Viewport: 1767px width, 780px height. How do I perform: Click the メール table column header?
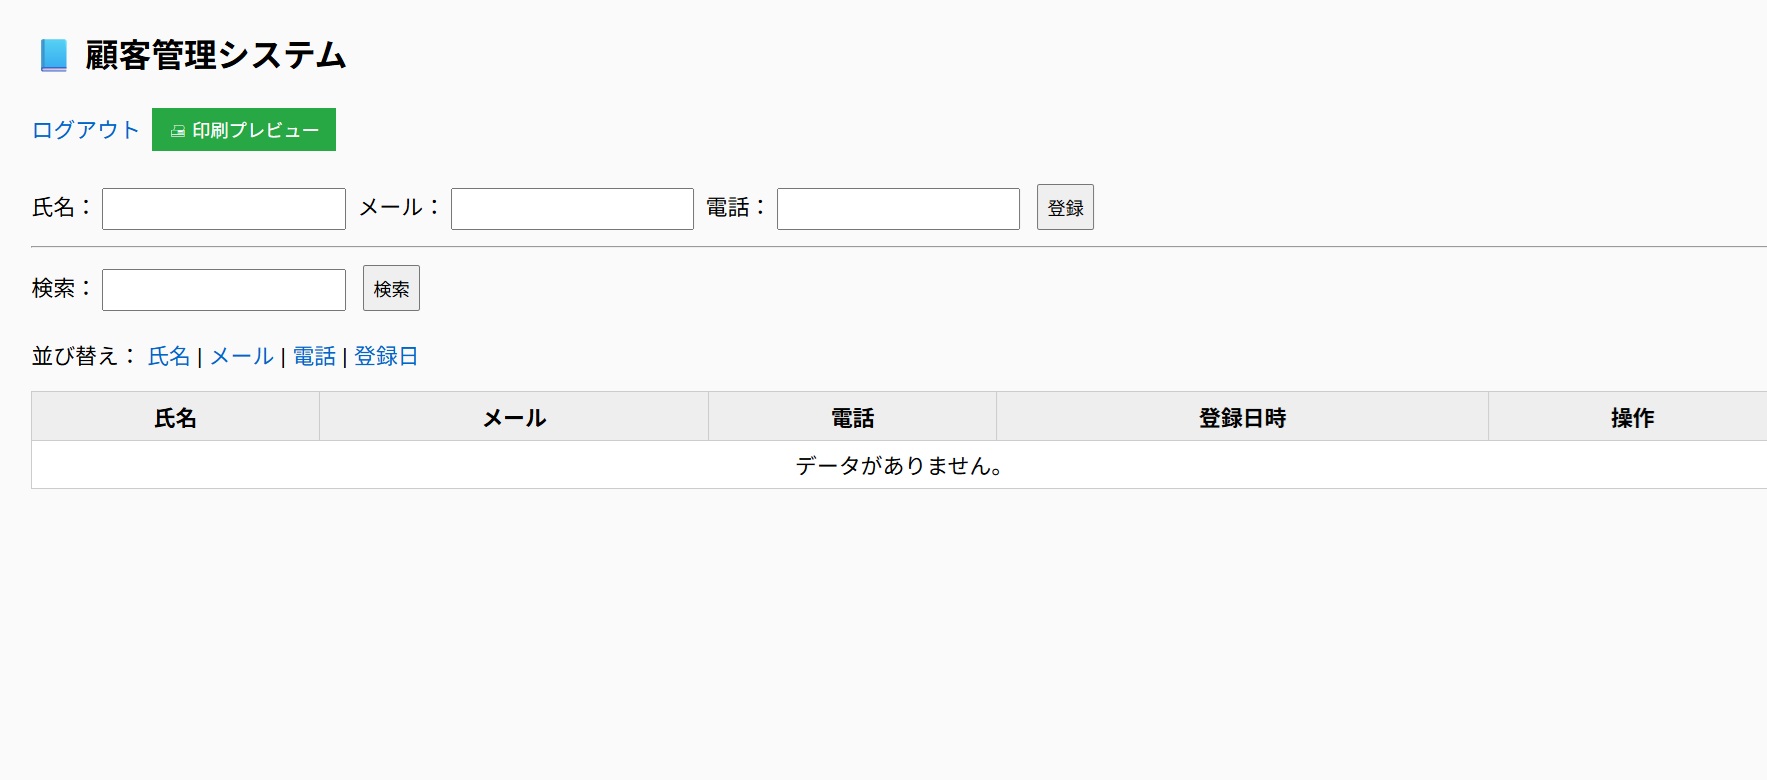(x=514, y=418)
